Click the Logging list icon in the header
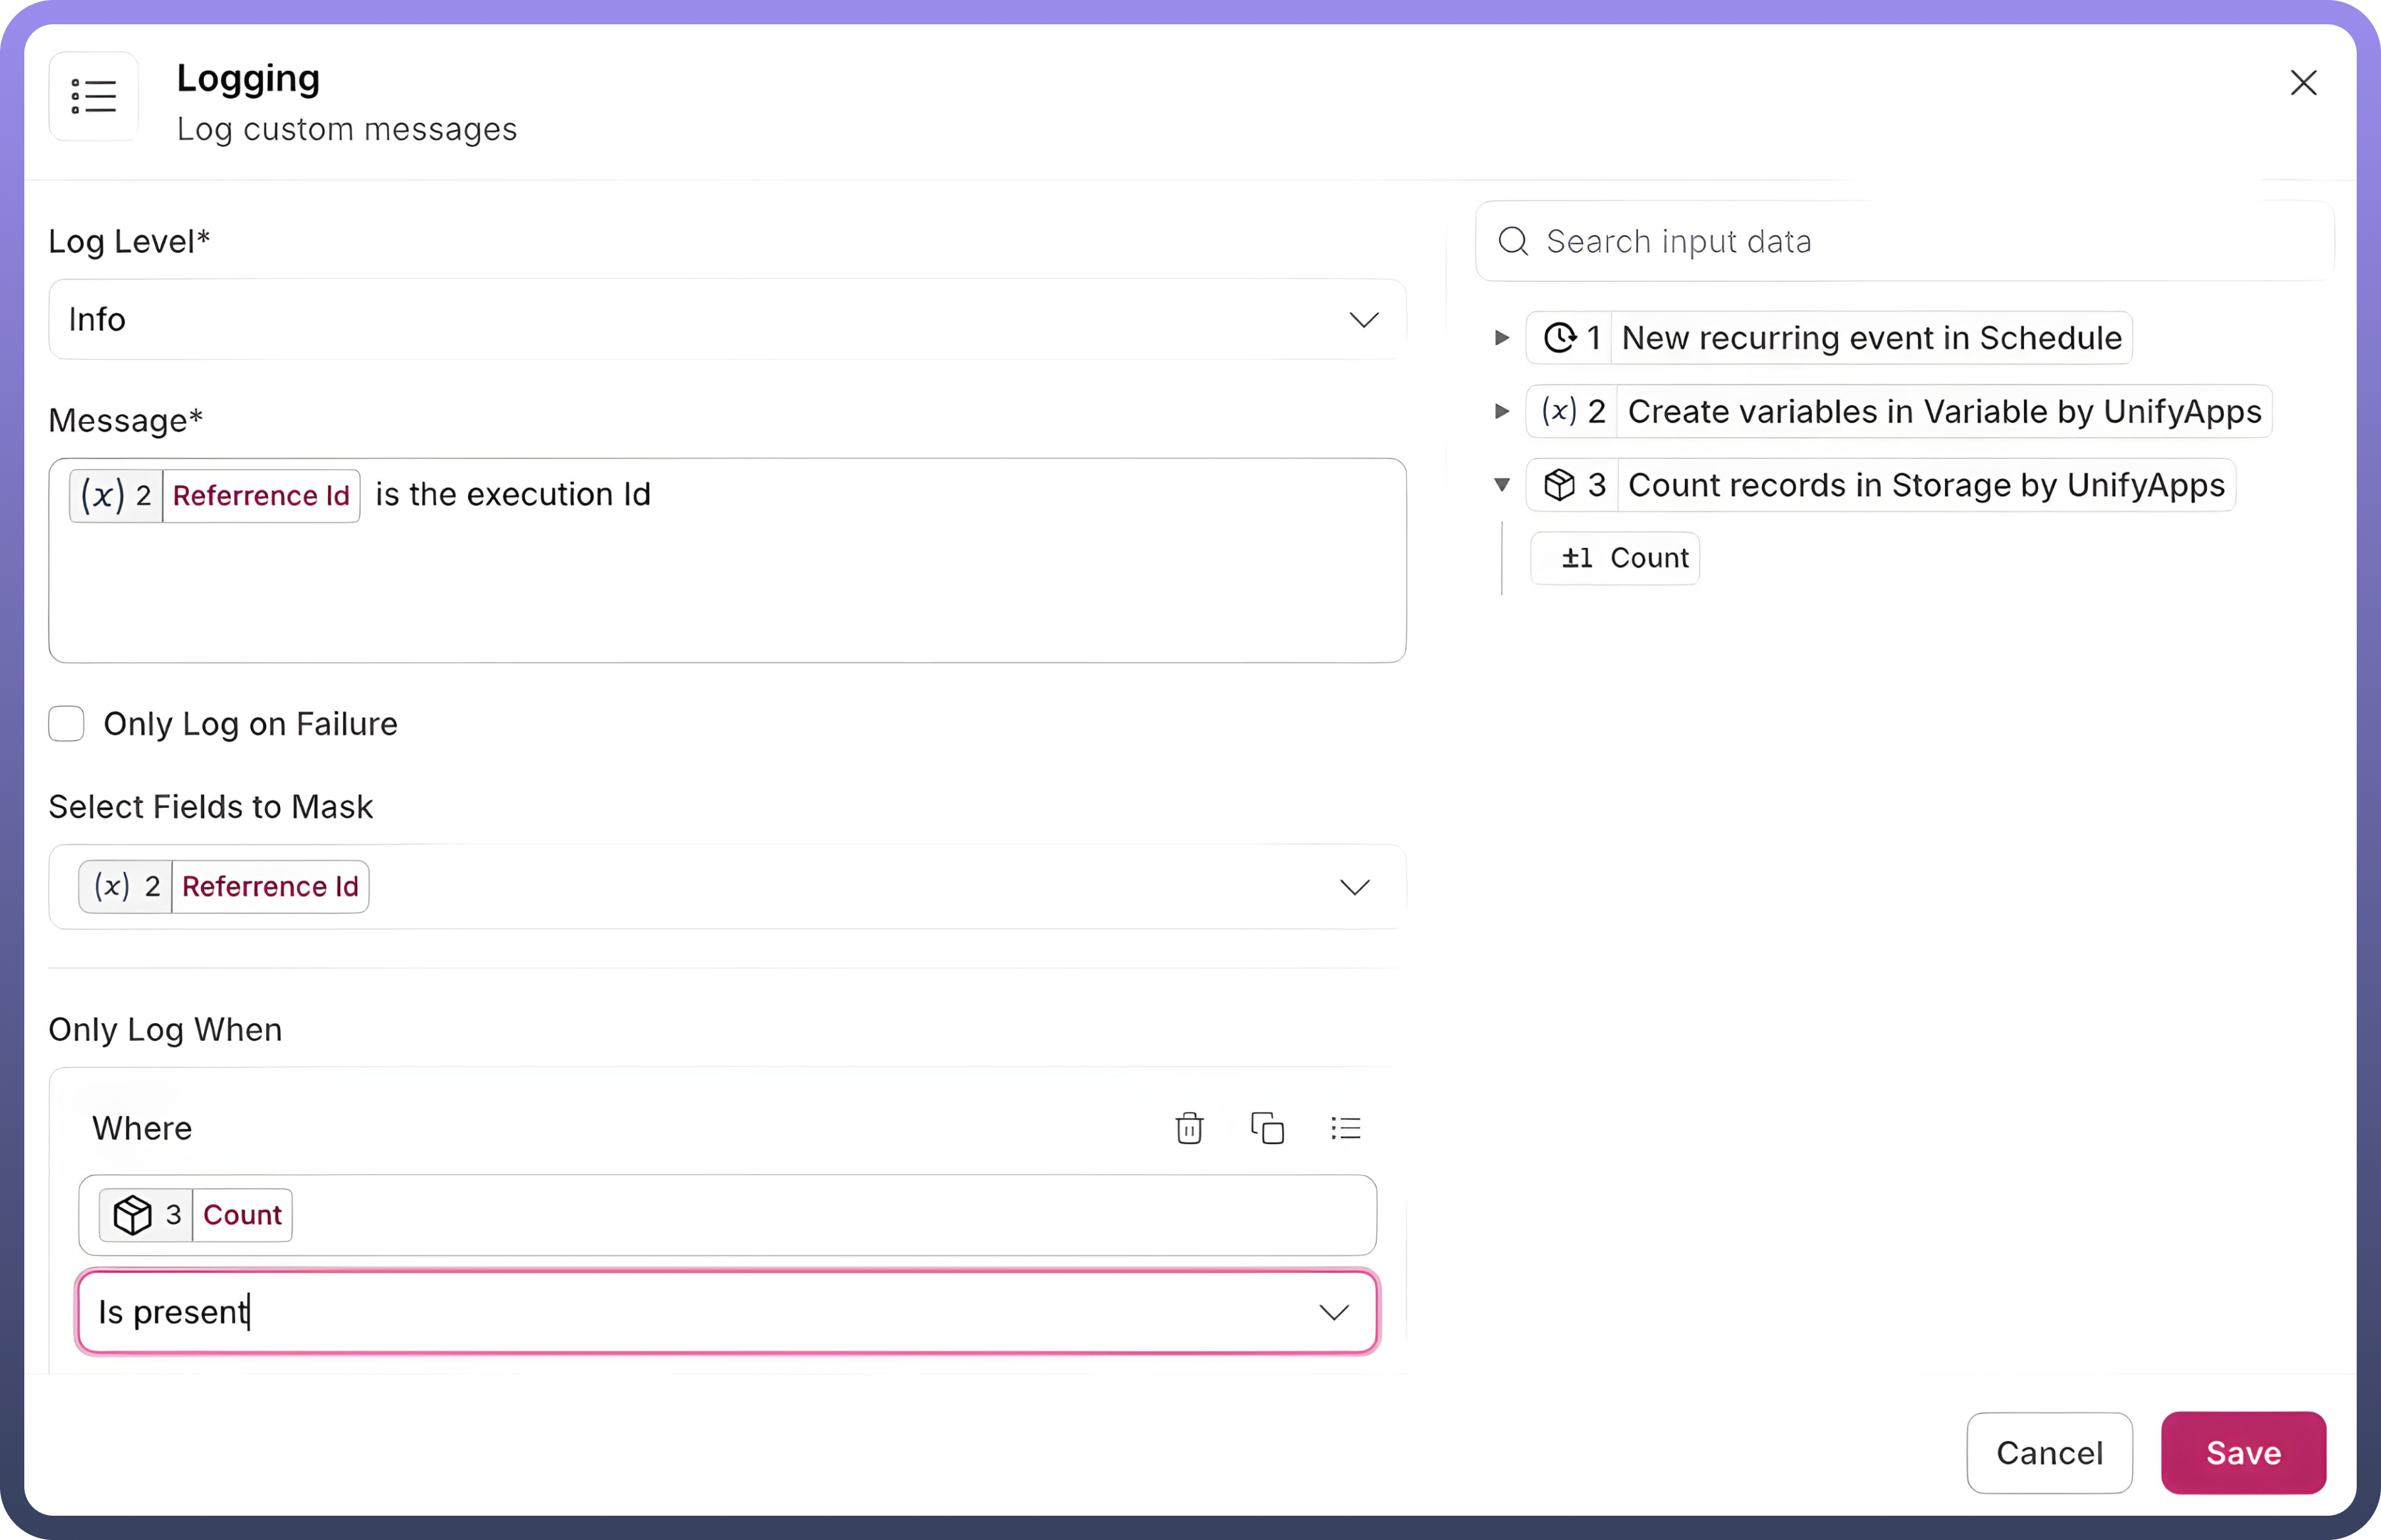This screenshot has height=1540, width=2381. click(94, 97)
